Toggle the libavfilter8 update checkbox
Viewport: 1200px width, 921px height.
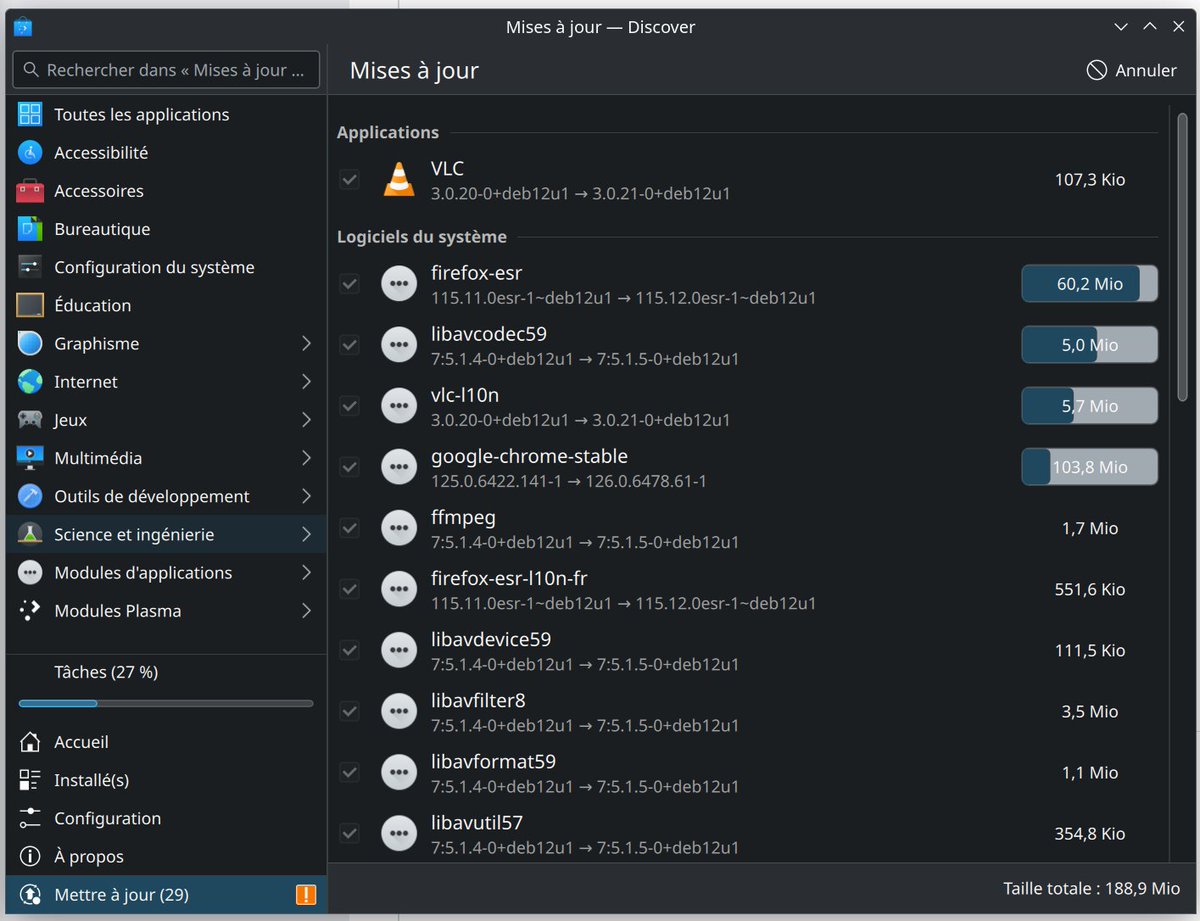[x=349, y=711]
